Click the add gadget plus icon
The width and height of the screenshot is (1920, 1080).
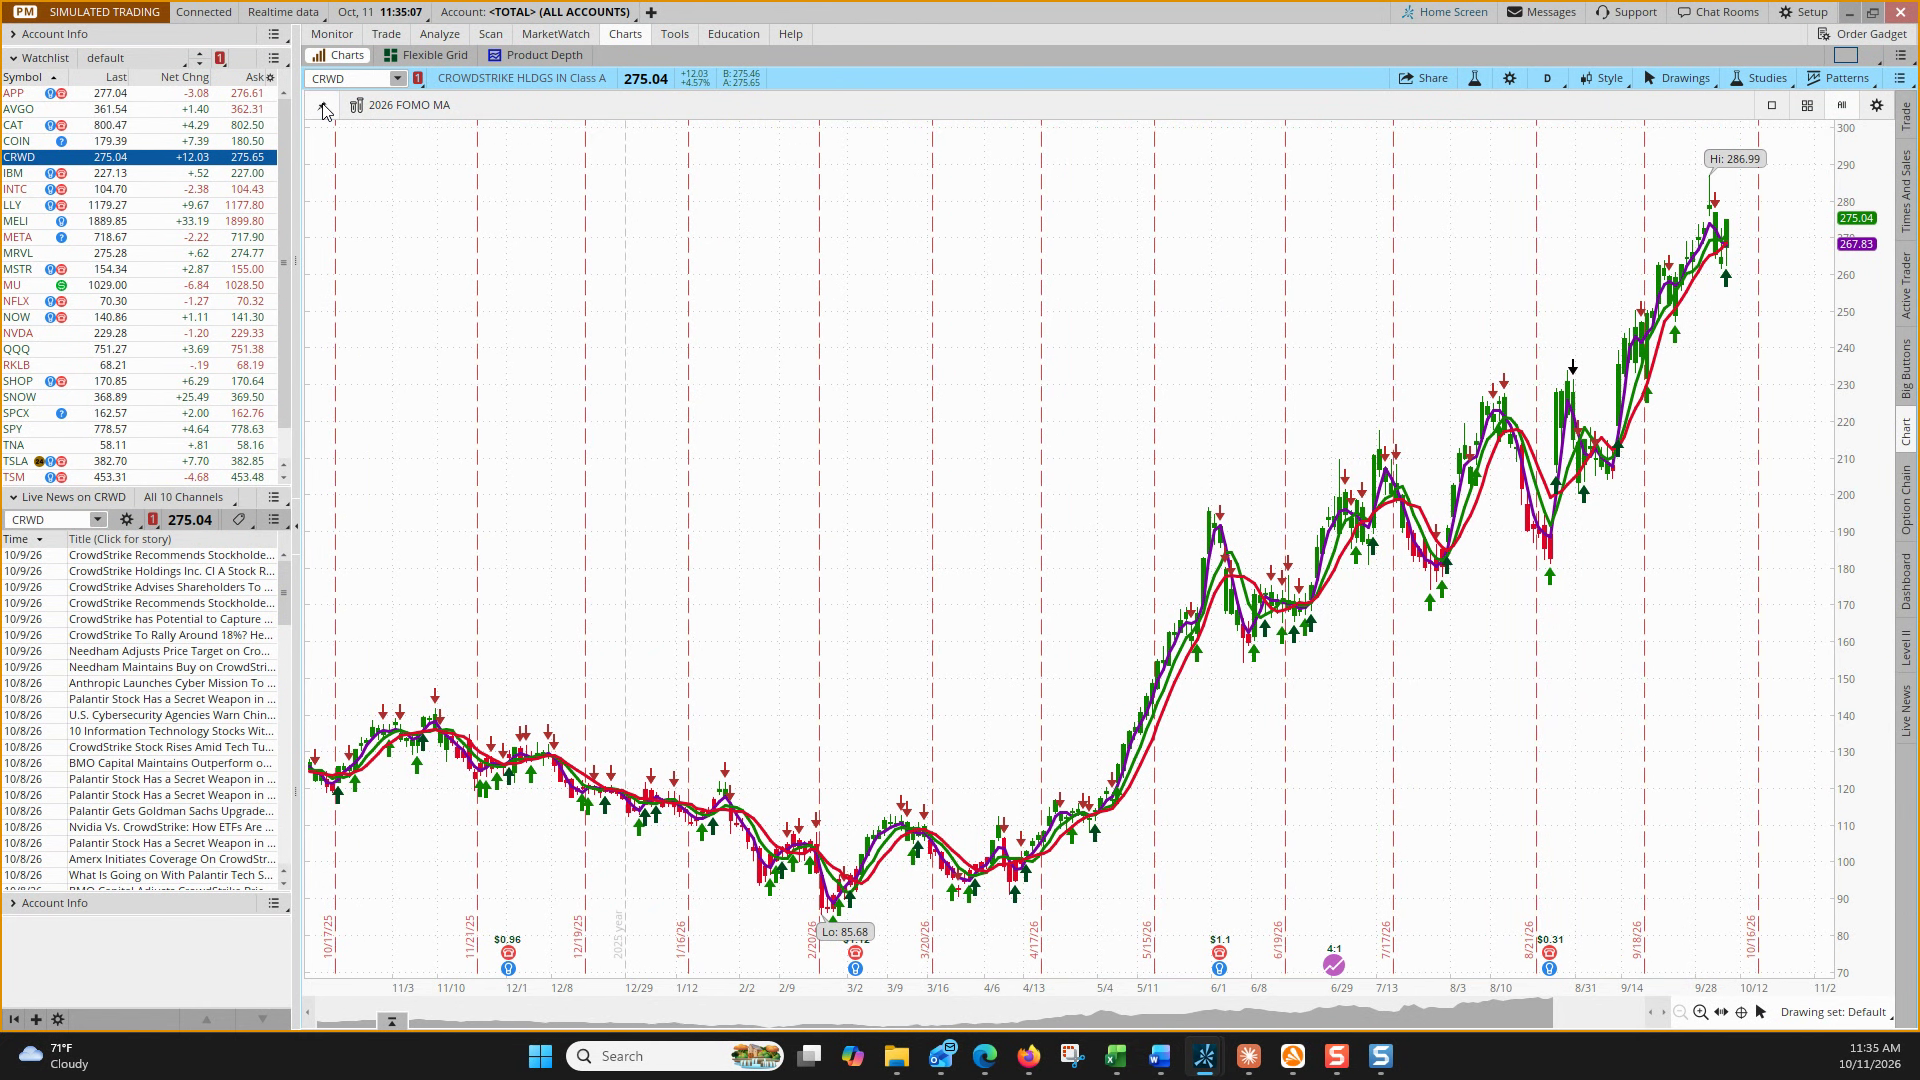pos(35,1019)
